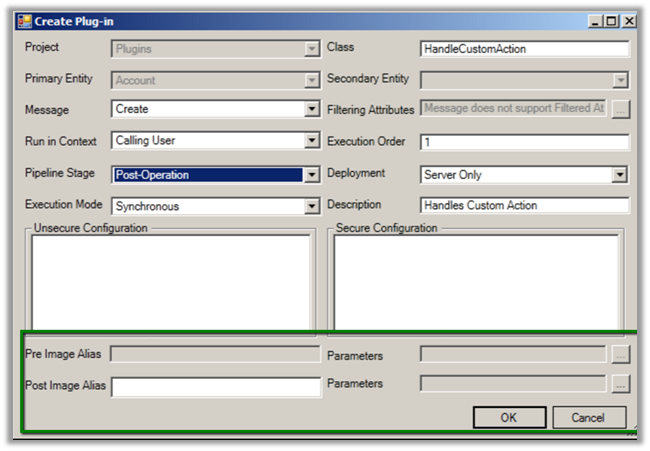Open the Pipeline Stage dropdown arrow

(311, 175)
